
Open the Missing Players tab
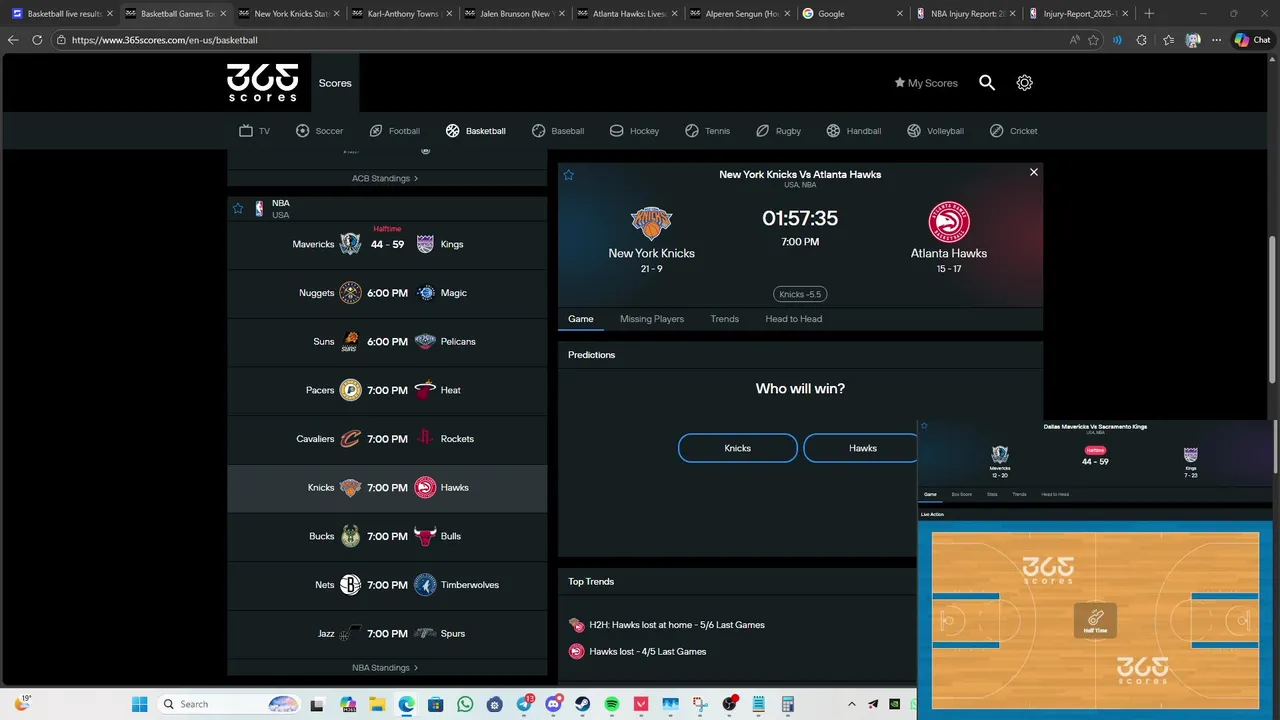tap(652, 319)
